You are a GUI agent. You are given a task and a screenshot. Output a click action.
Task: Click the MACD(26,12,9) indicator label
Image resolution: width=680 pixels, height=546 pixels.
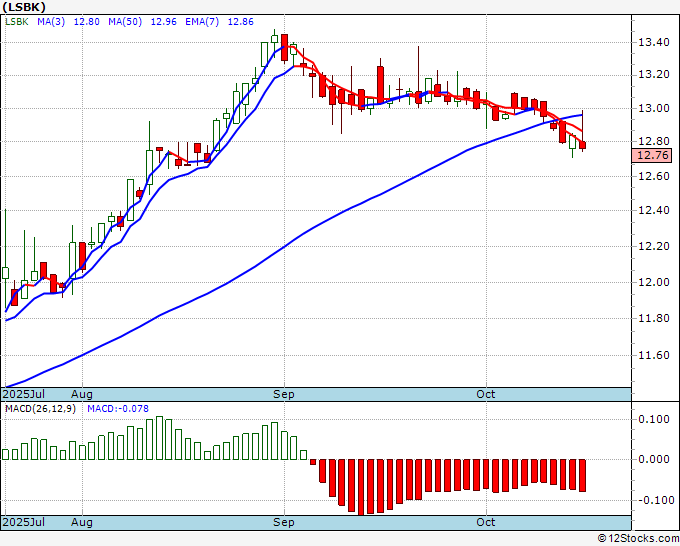tap(40, 409)
